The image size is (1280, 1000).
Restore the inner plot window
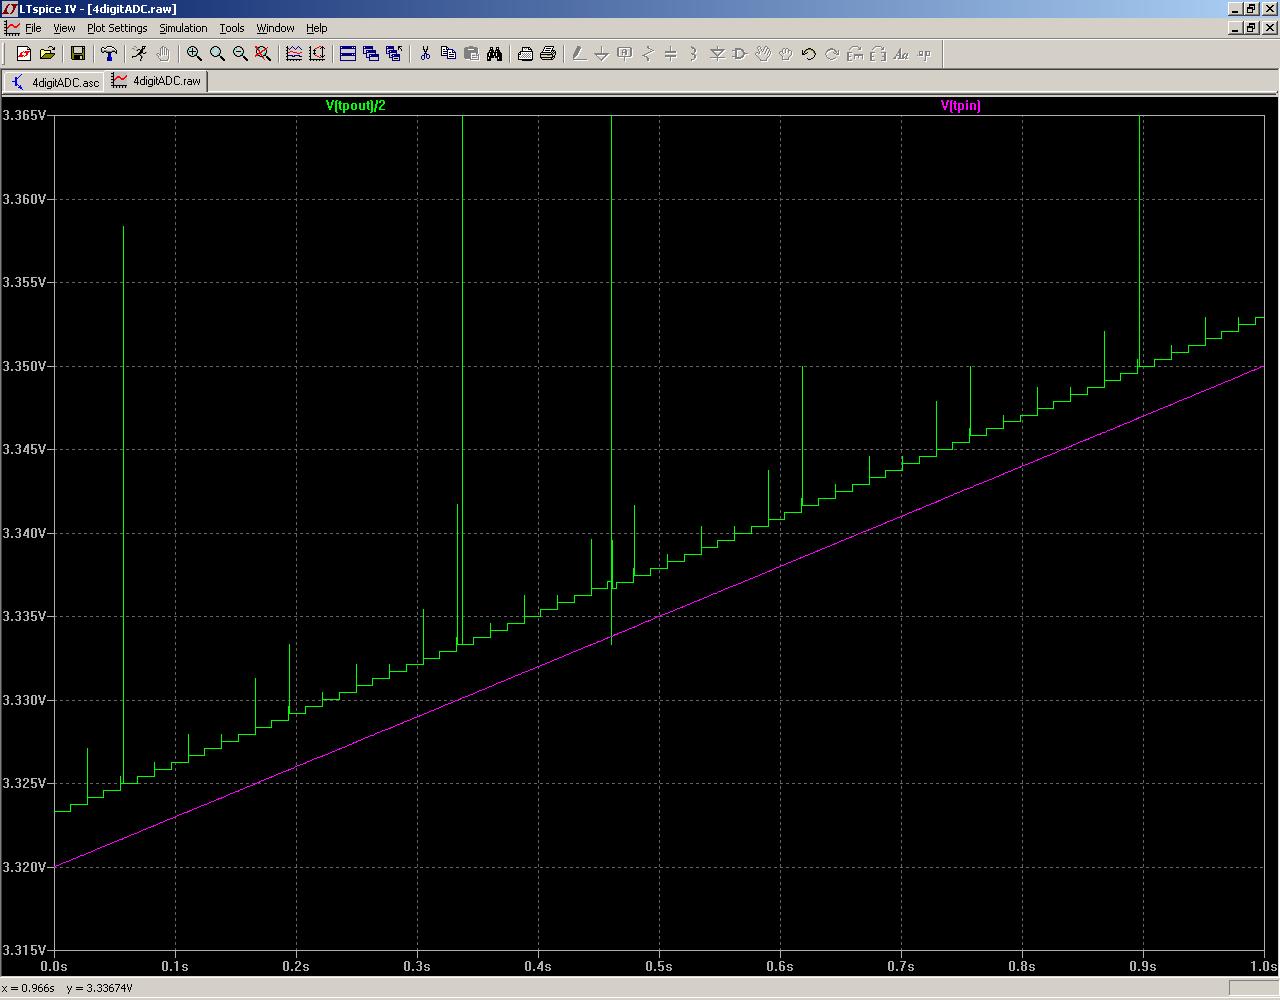1250,28
